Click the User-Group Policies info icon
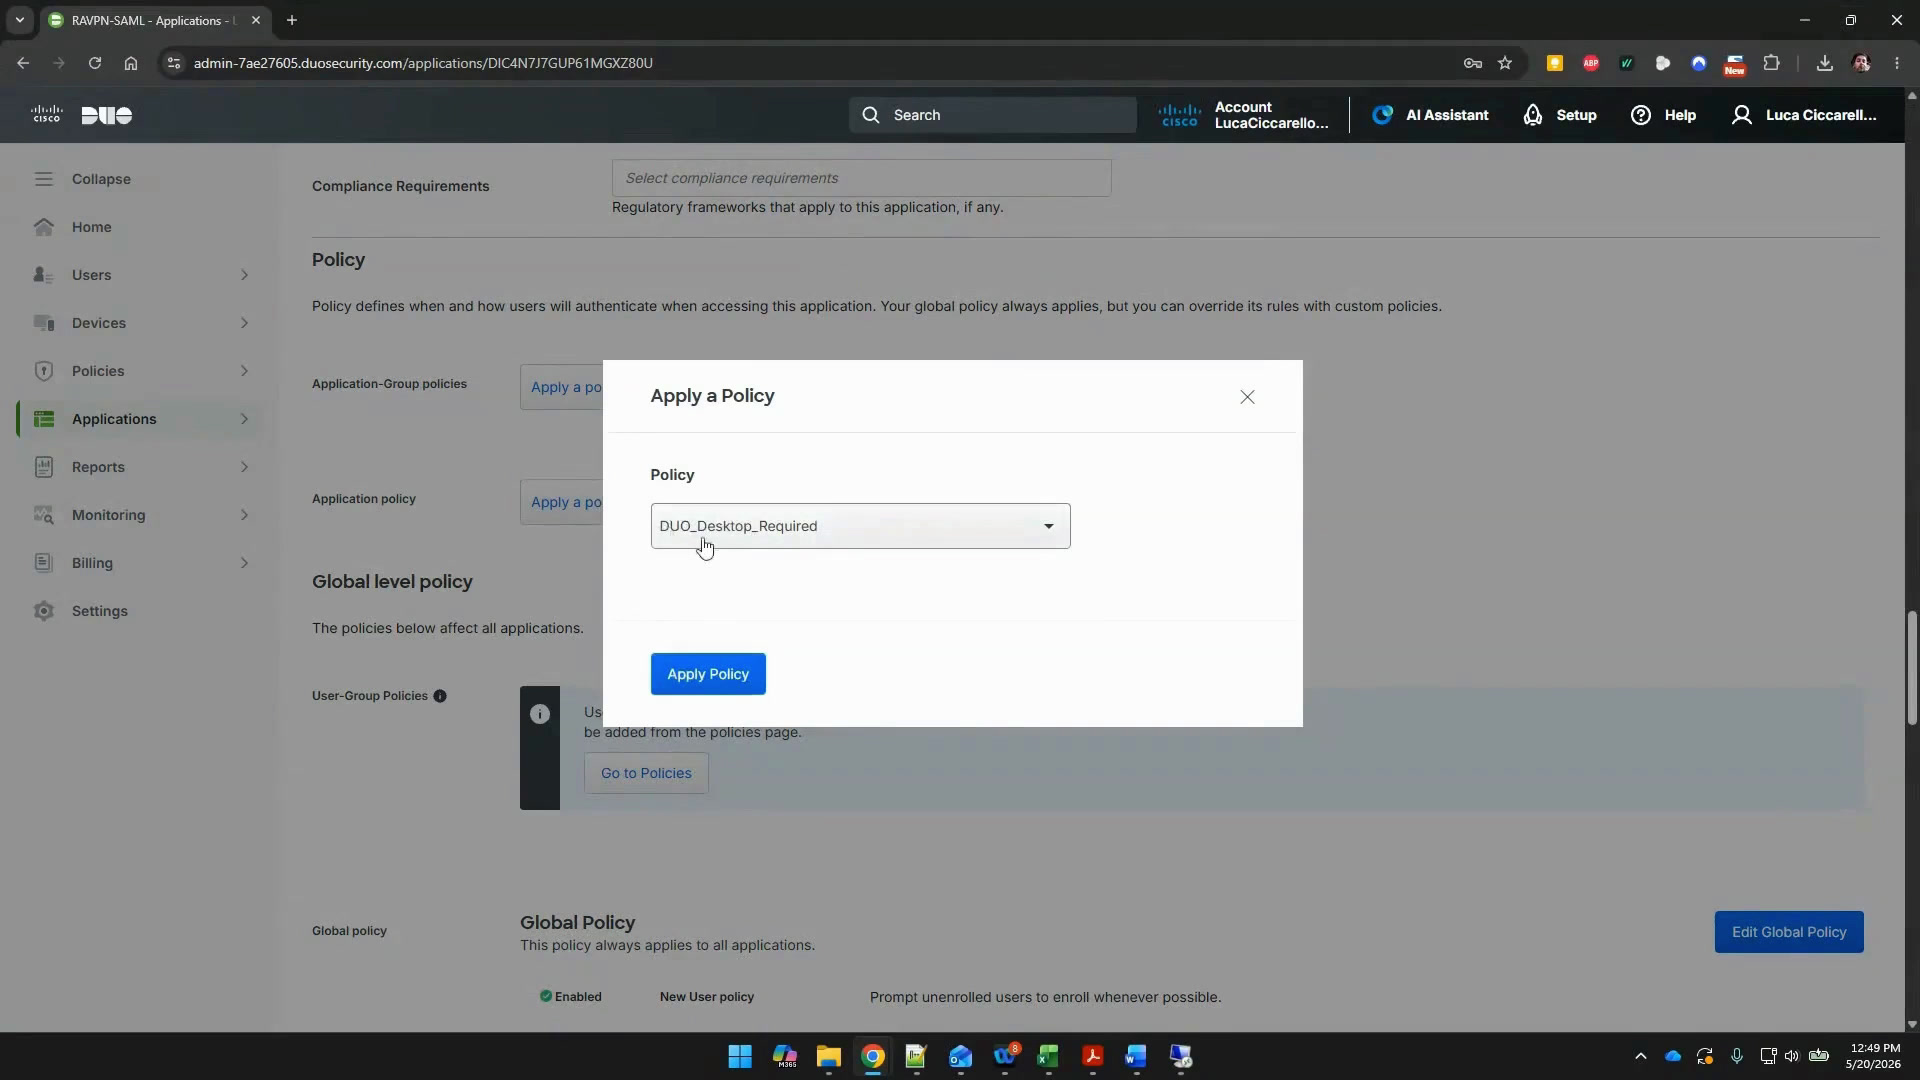This screenshot has width=1920, height=1080. click(440, 696)
